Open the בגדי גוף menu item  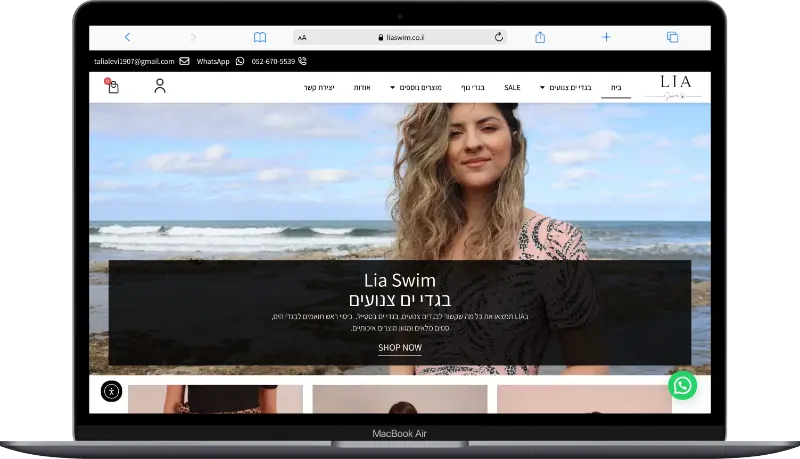473,88
